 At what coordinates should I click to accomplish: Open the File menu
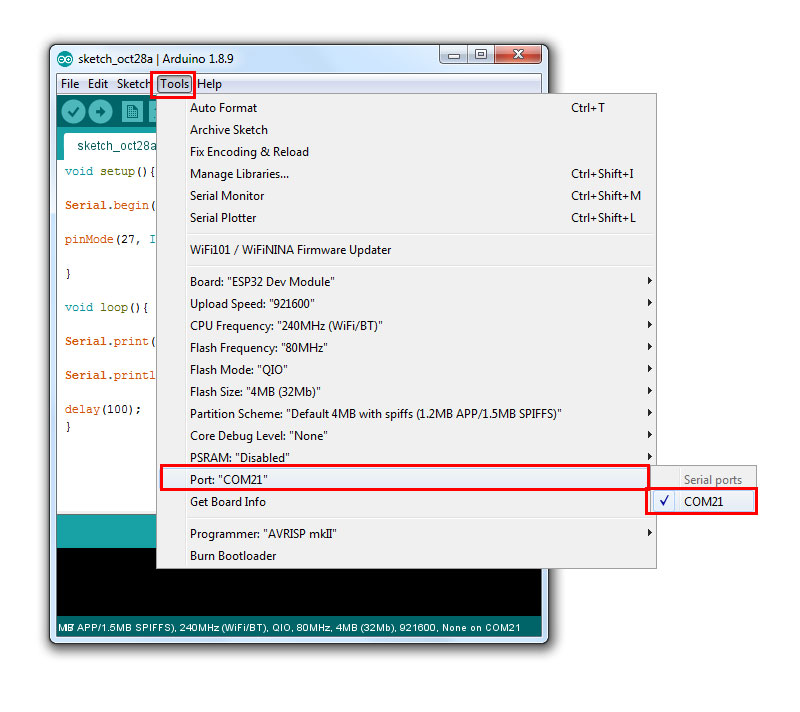pos(70,84)
